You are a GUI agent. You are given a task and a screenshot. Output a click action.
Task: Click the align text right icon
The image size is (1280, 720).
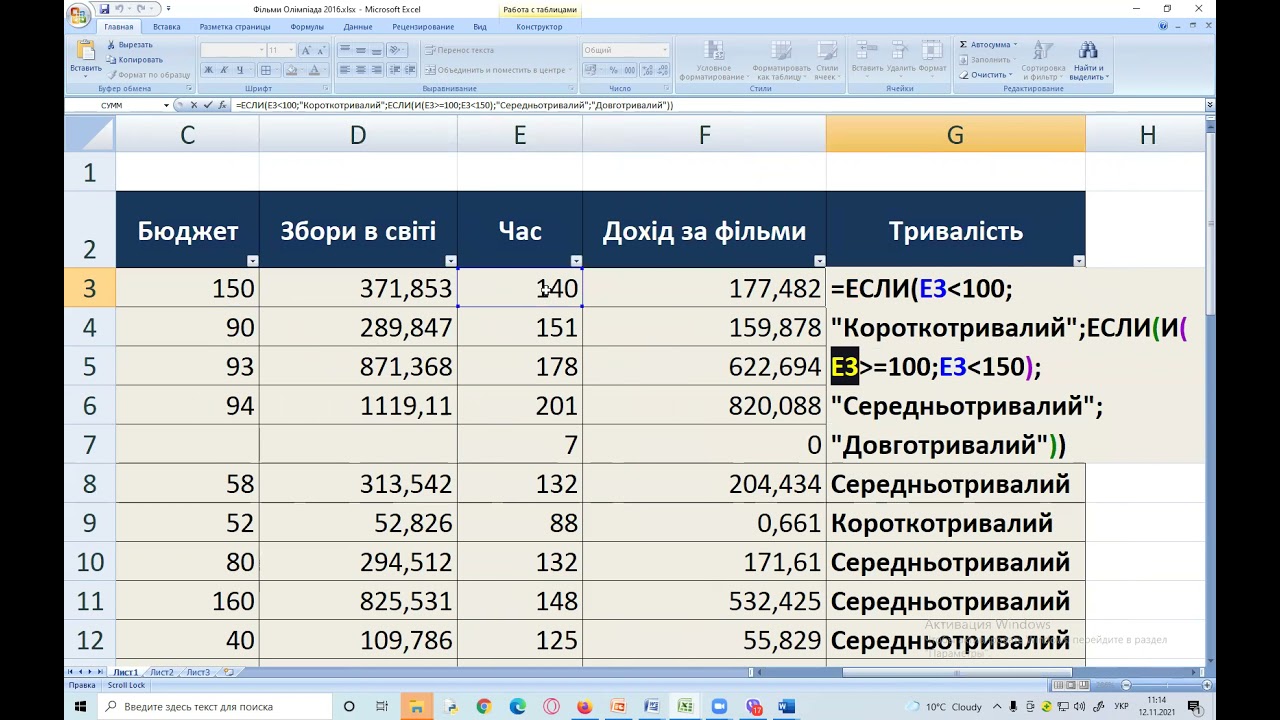(x=376, y=70)
